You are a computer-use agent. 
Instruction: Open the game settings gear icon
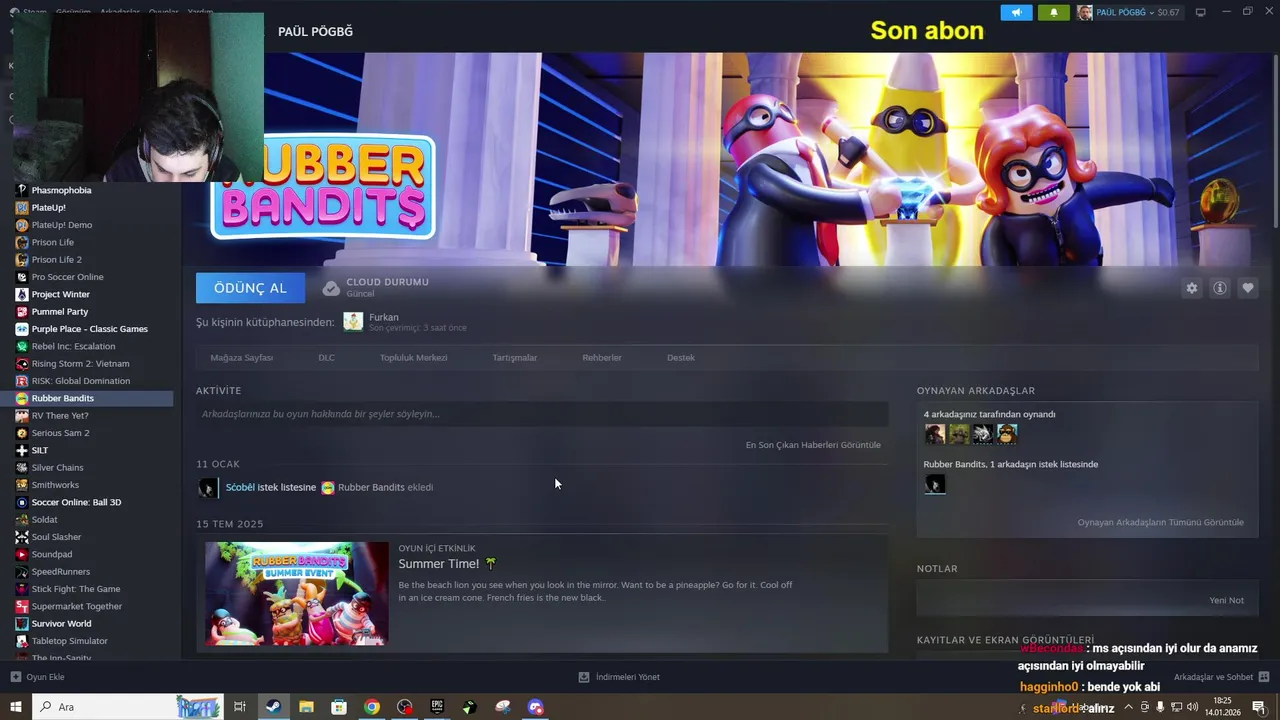click(1191, 288)
